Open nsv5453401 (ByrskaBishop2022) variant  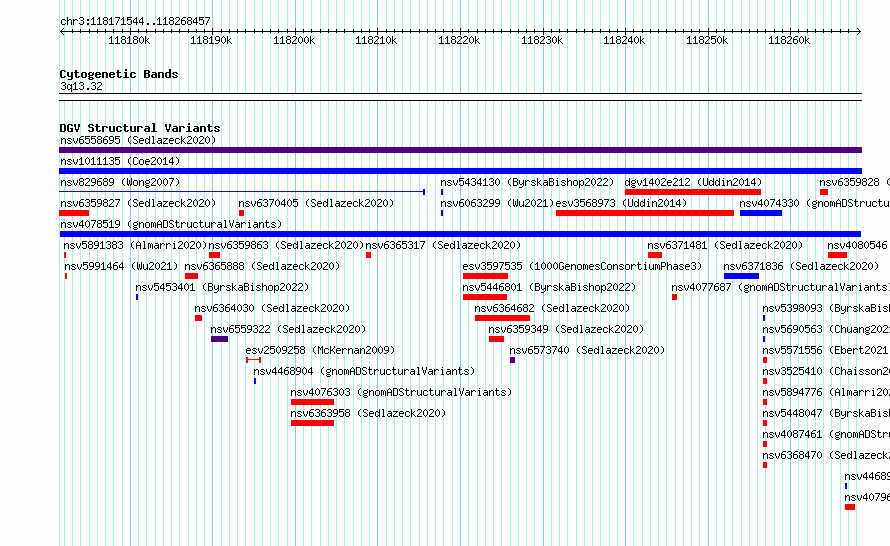[222, 287]
